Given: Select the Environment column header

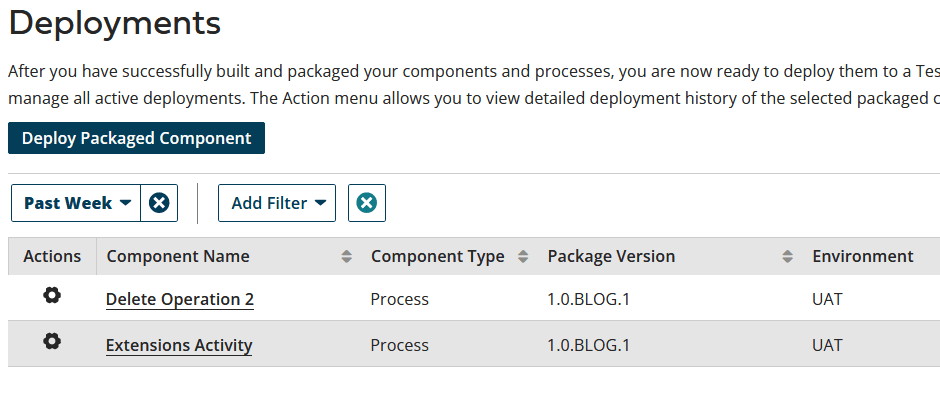Looking at the screenshot, I should (863, 257).
